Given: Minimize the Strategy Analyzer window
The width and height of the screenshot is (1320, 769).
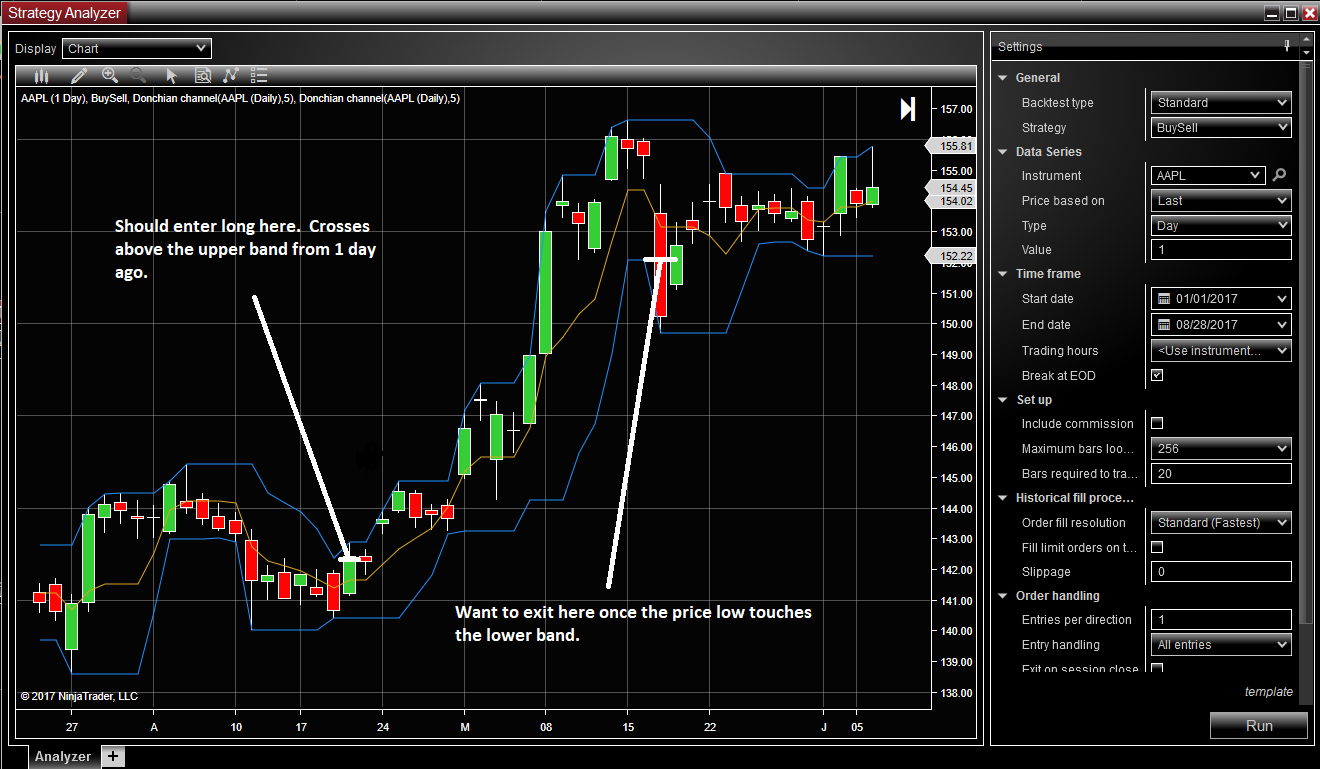Looking at the screenshot, I should pyautogui.click(x=1271, y=13).
